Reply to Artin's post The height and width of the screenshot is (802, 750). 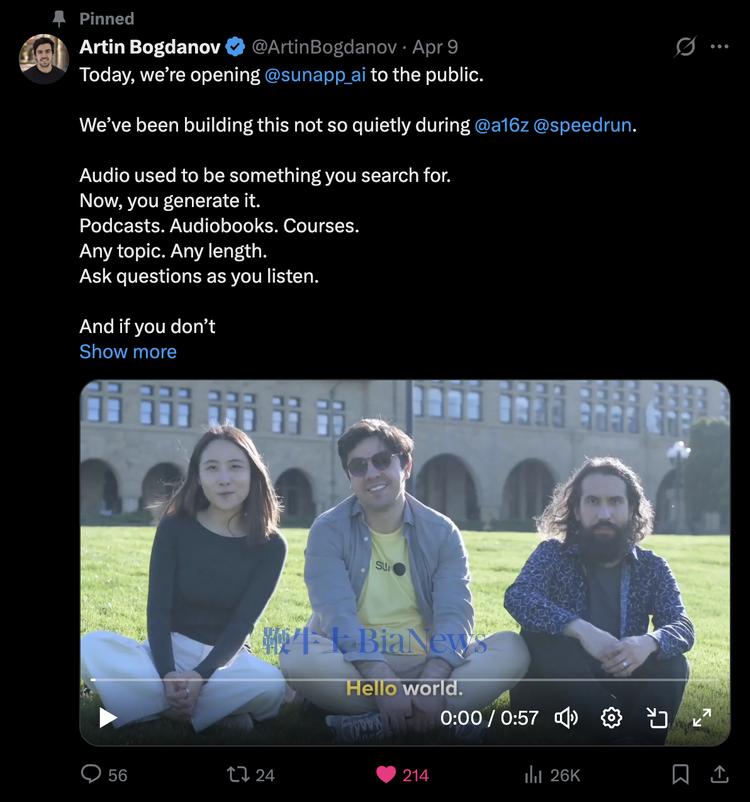coord(90,774)
